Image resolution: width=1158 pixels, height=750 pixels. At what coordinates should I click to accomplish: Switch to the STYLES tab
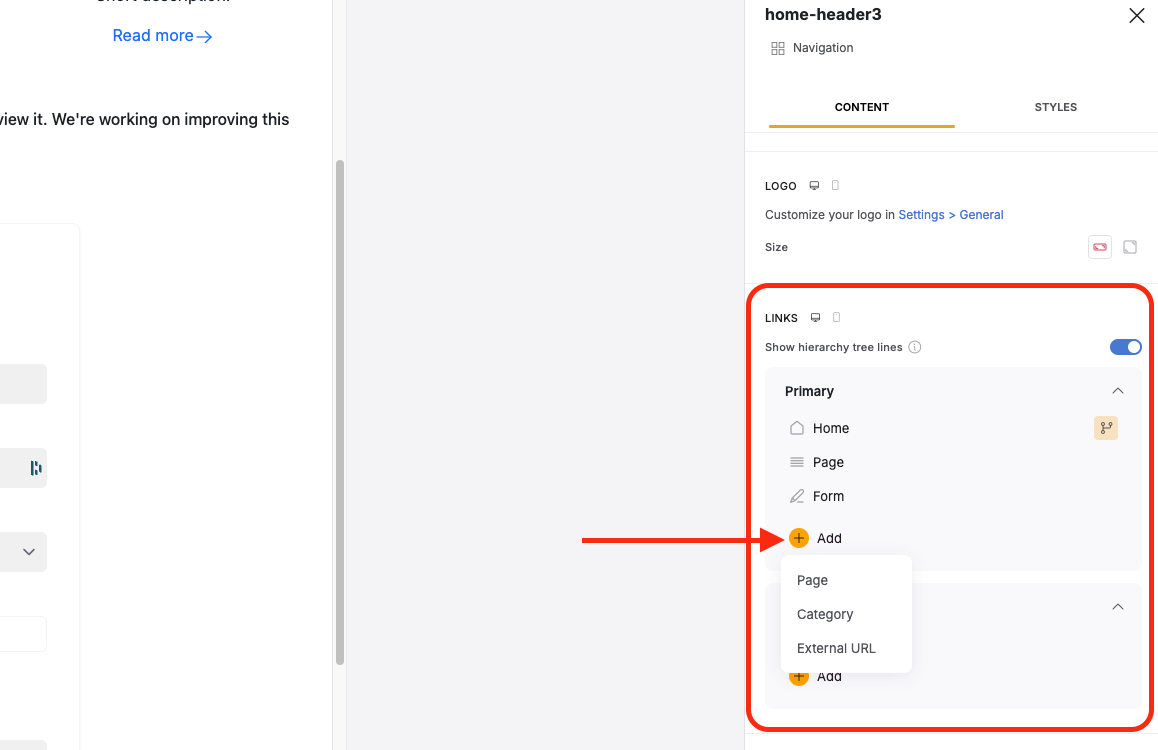(x=1055, y=107)
